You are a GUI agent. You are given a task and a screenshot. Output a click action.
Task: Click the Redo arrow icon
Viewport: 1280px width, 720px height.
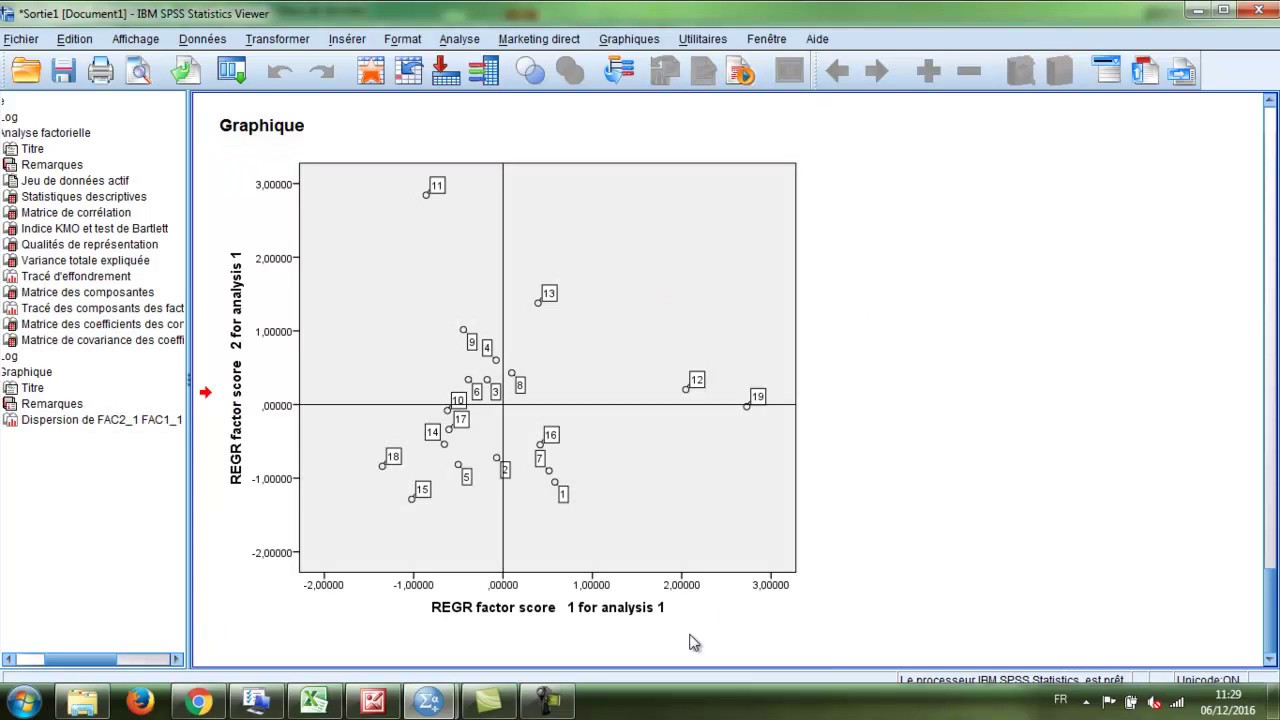[321, 71]
